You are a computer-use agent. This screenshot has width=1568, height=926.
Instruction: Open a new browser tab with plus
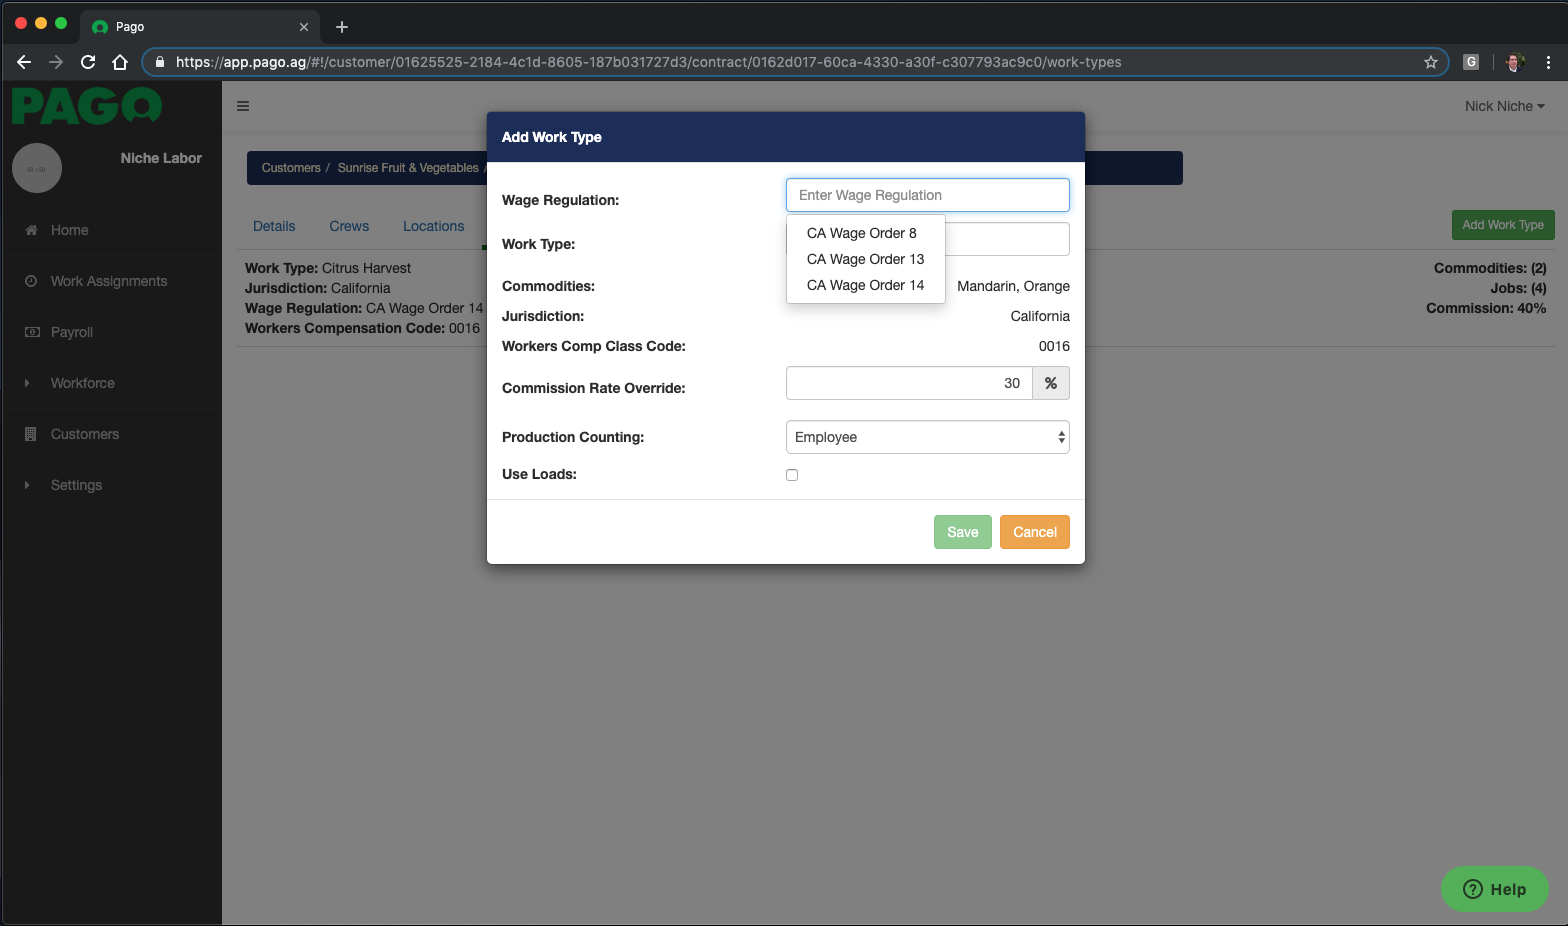click(x=342, y=27)
